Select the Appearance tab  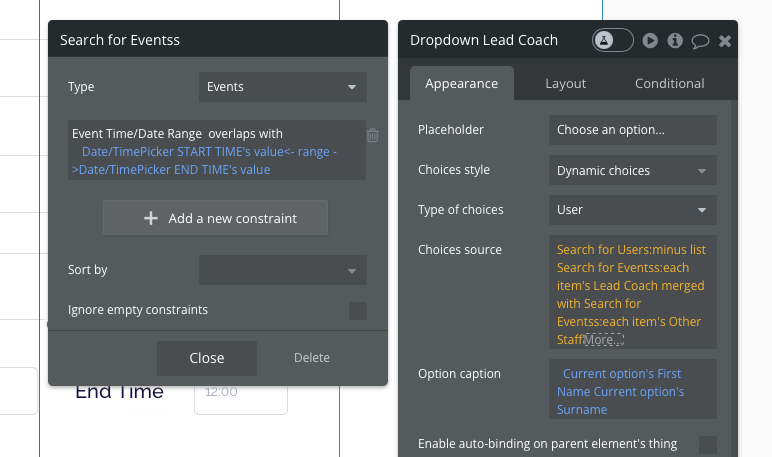462,84
